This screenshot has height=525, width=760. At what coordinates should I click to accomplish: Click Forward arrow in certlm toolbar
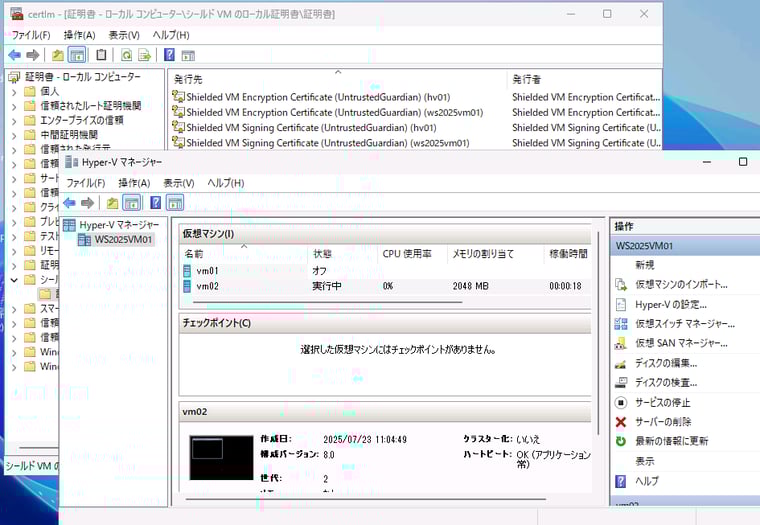tap(32, 55)
